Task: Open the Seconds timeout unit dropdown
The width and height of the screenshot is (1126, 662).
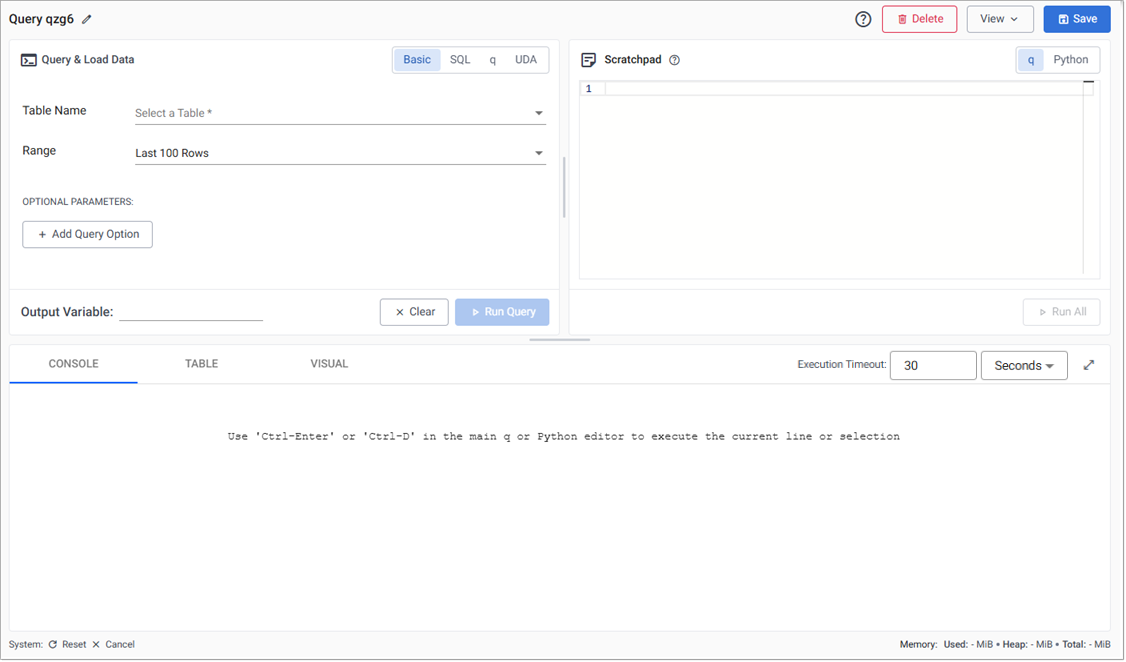Action: click(1024, 366)
